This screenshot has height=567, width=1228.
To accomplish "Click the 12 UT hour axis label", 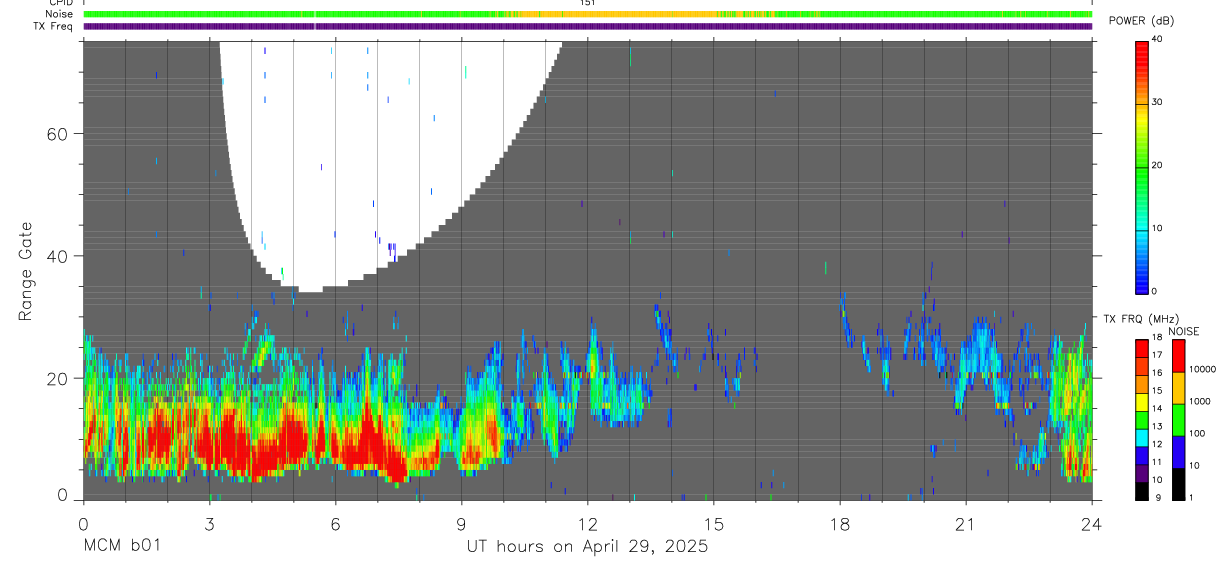I will coord(588,524).
